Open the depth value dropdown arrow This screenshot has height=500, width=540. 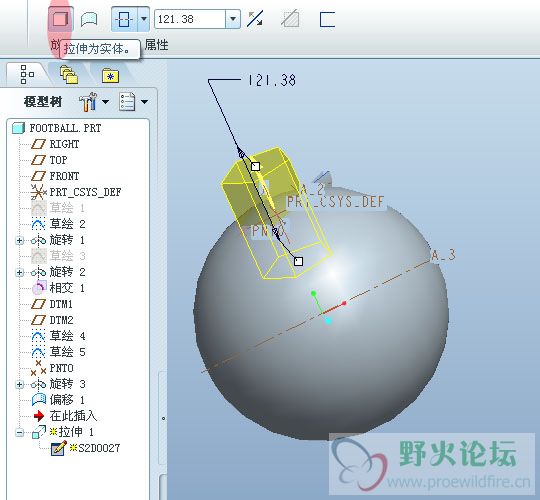pyautogui.click(x=233, y=19)
